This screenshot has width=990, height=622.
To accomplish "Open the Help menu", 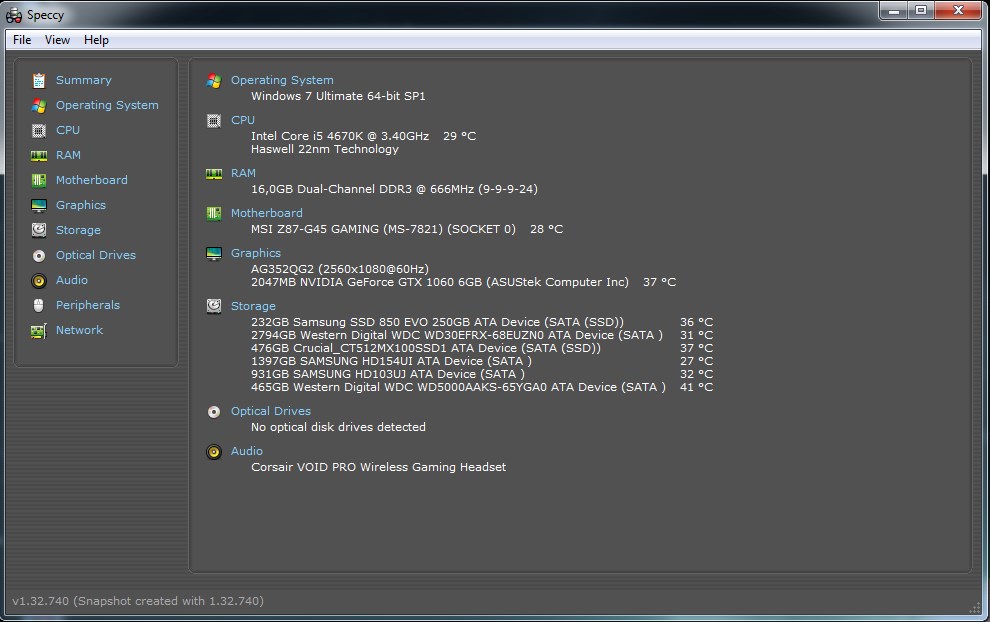I will (x=96, y=40).
